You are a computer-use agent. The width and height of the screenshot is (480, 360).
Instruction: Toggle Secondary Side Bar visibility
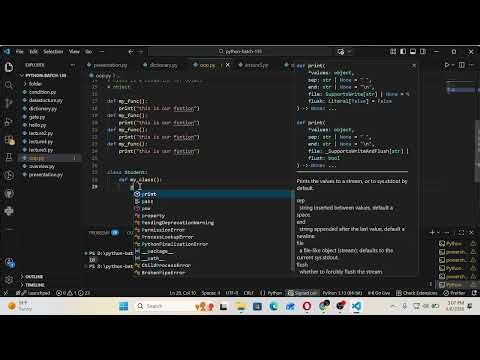pyautogui.click(x=423, y=52)
